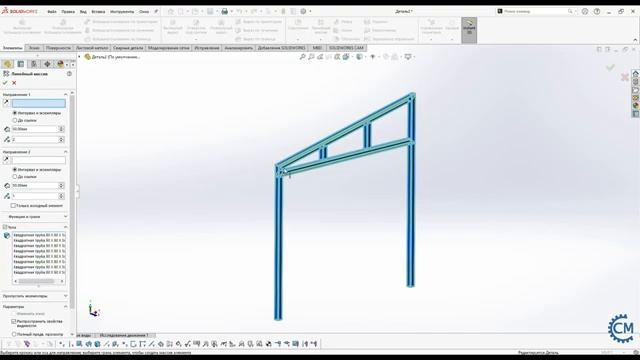Viewport: 640px width, 360px height.
Task: Open the display style cube icon
Action: (x=359, y=57)
